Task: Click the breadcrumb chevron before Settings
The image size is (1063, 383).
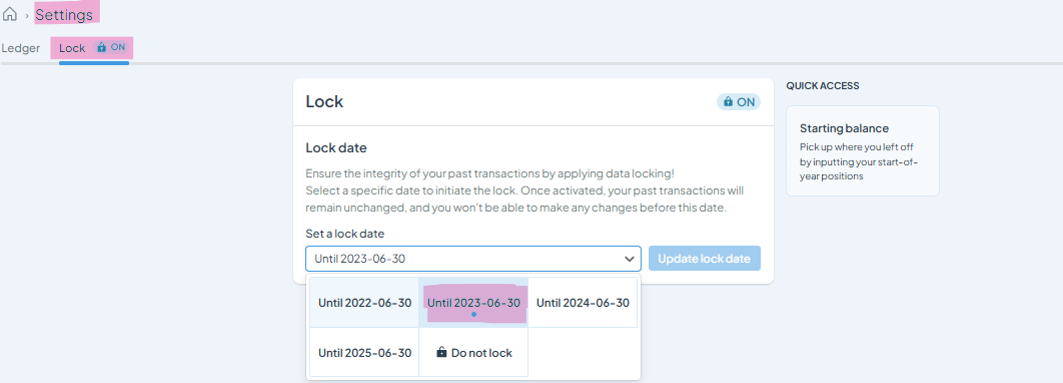Action: 27,15
